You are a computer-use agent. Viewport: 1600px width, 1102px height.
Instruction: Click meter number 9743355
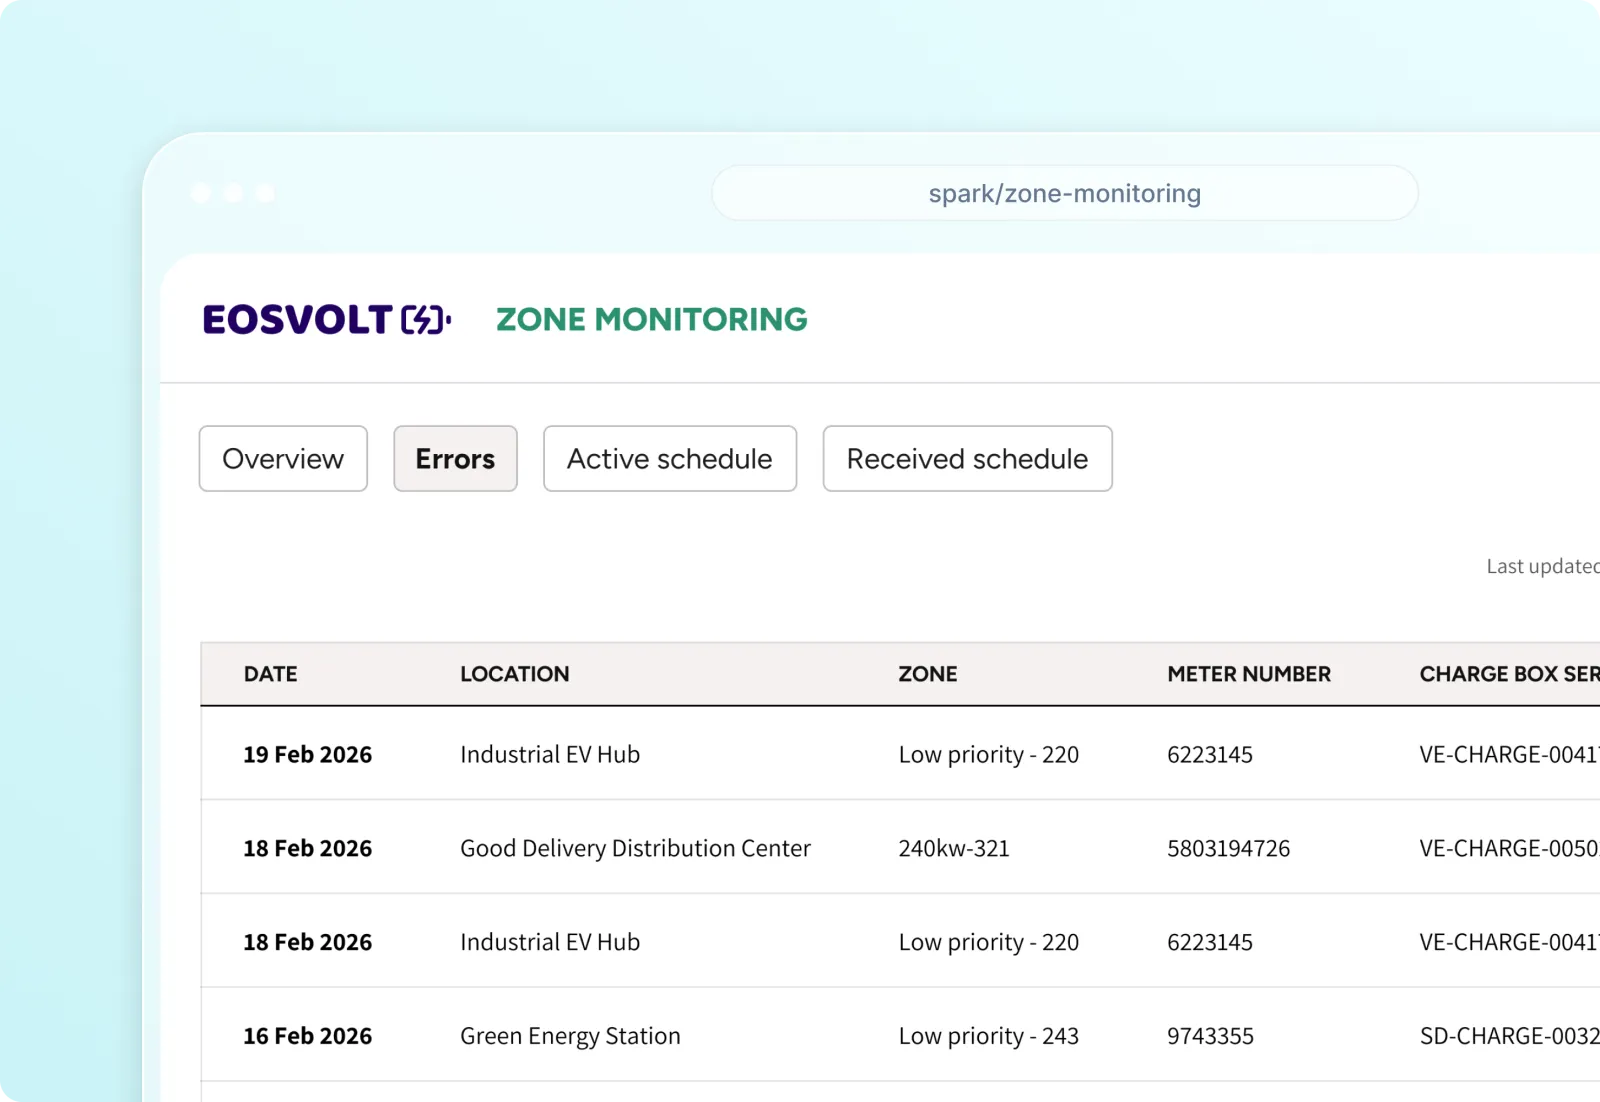coord(1210,1037)
